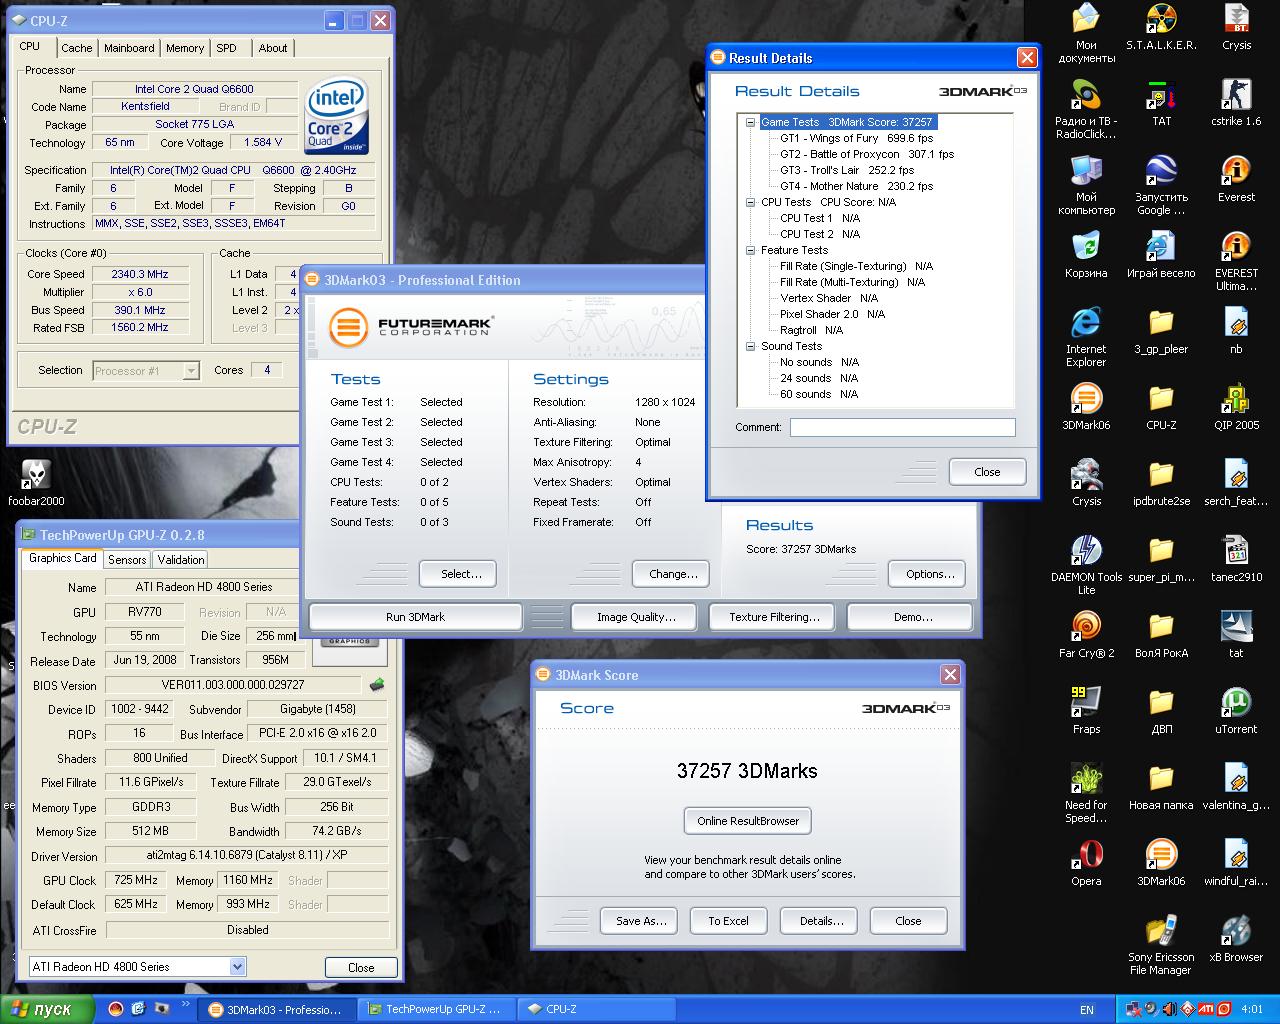Launch the cstrike 1.6 desktop shortcut
Viewport: 1280px width, 1024px height.
[x=1236, y=103]
